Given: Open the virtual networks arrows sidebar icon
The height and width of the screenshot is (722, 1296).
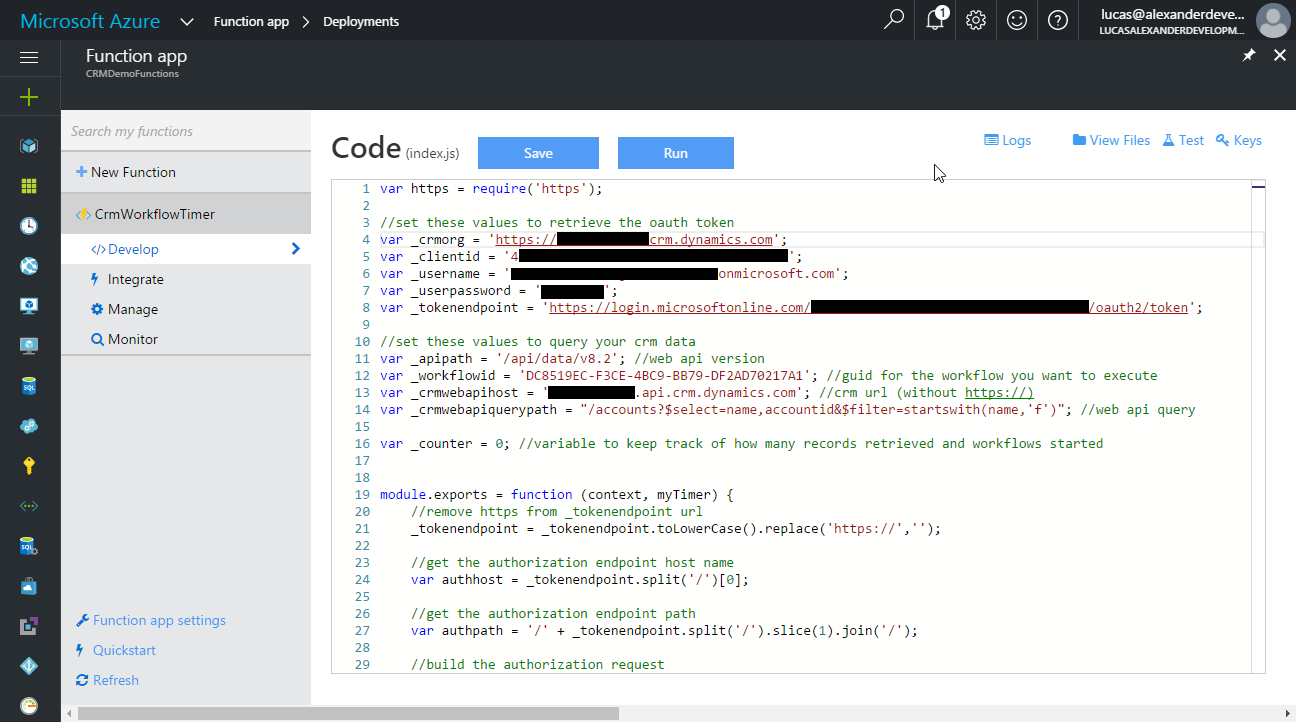Looking at the screenshot, I should click(29, 506).
